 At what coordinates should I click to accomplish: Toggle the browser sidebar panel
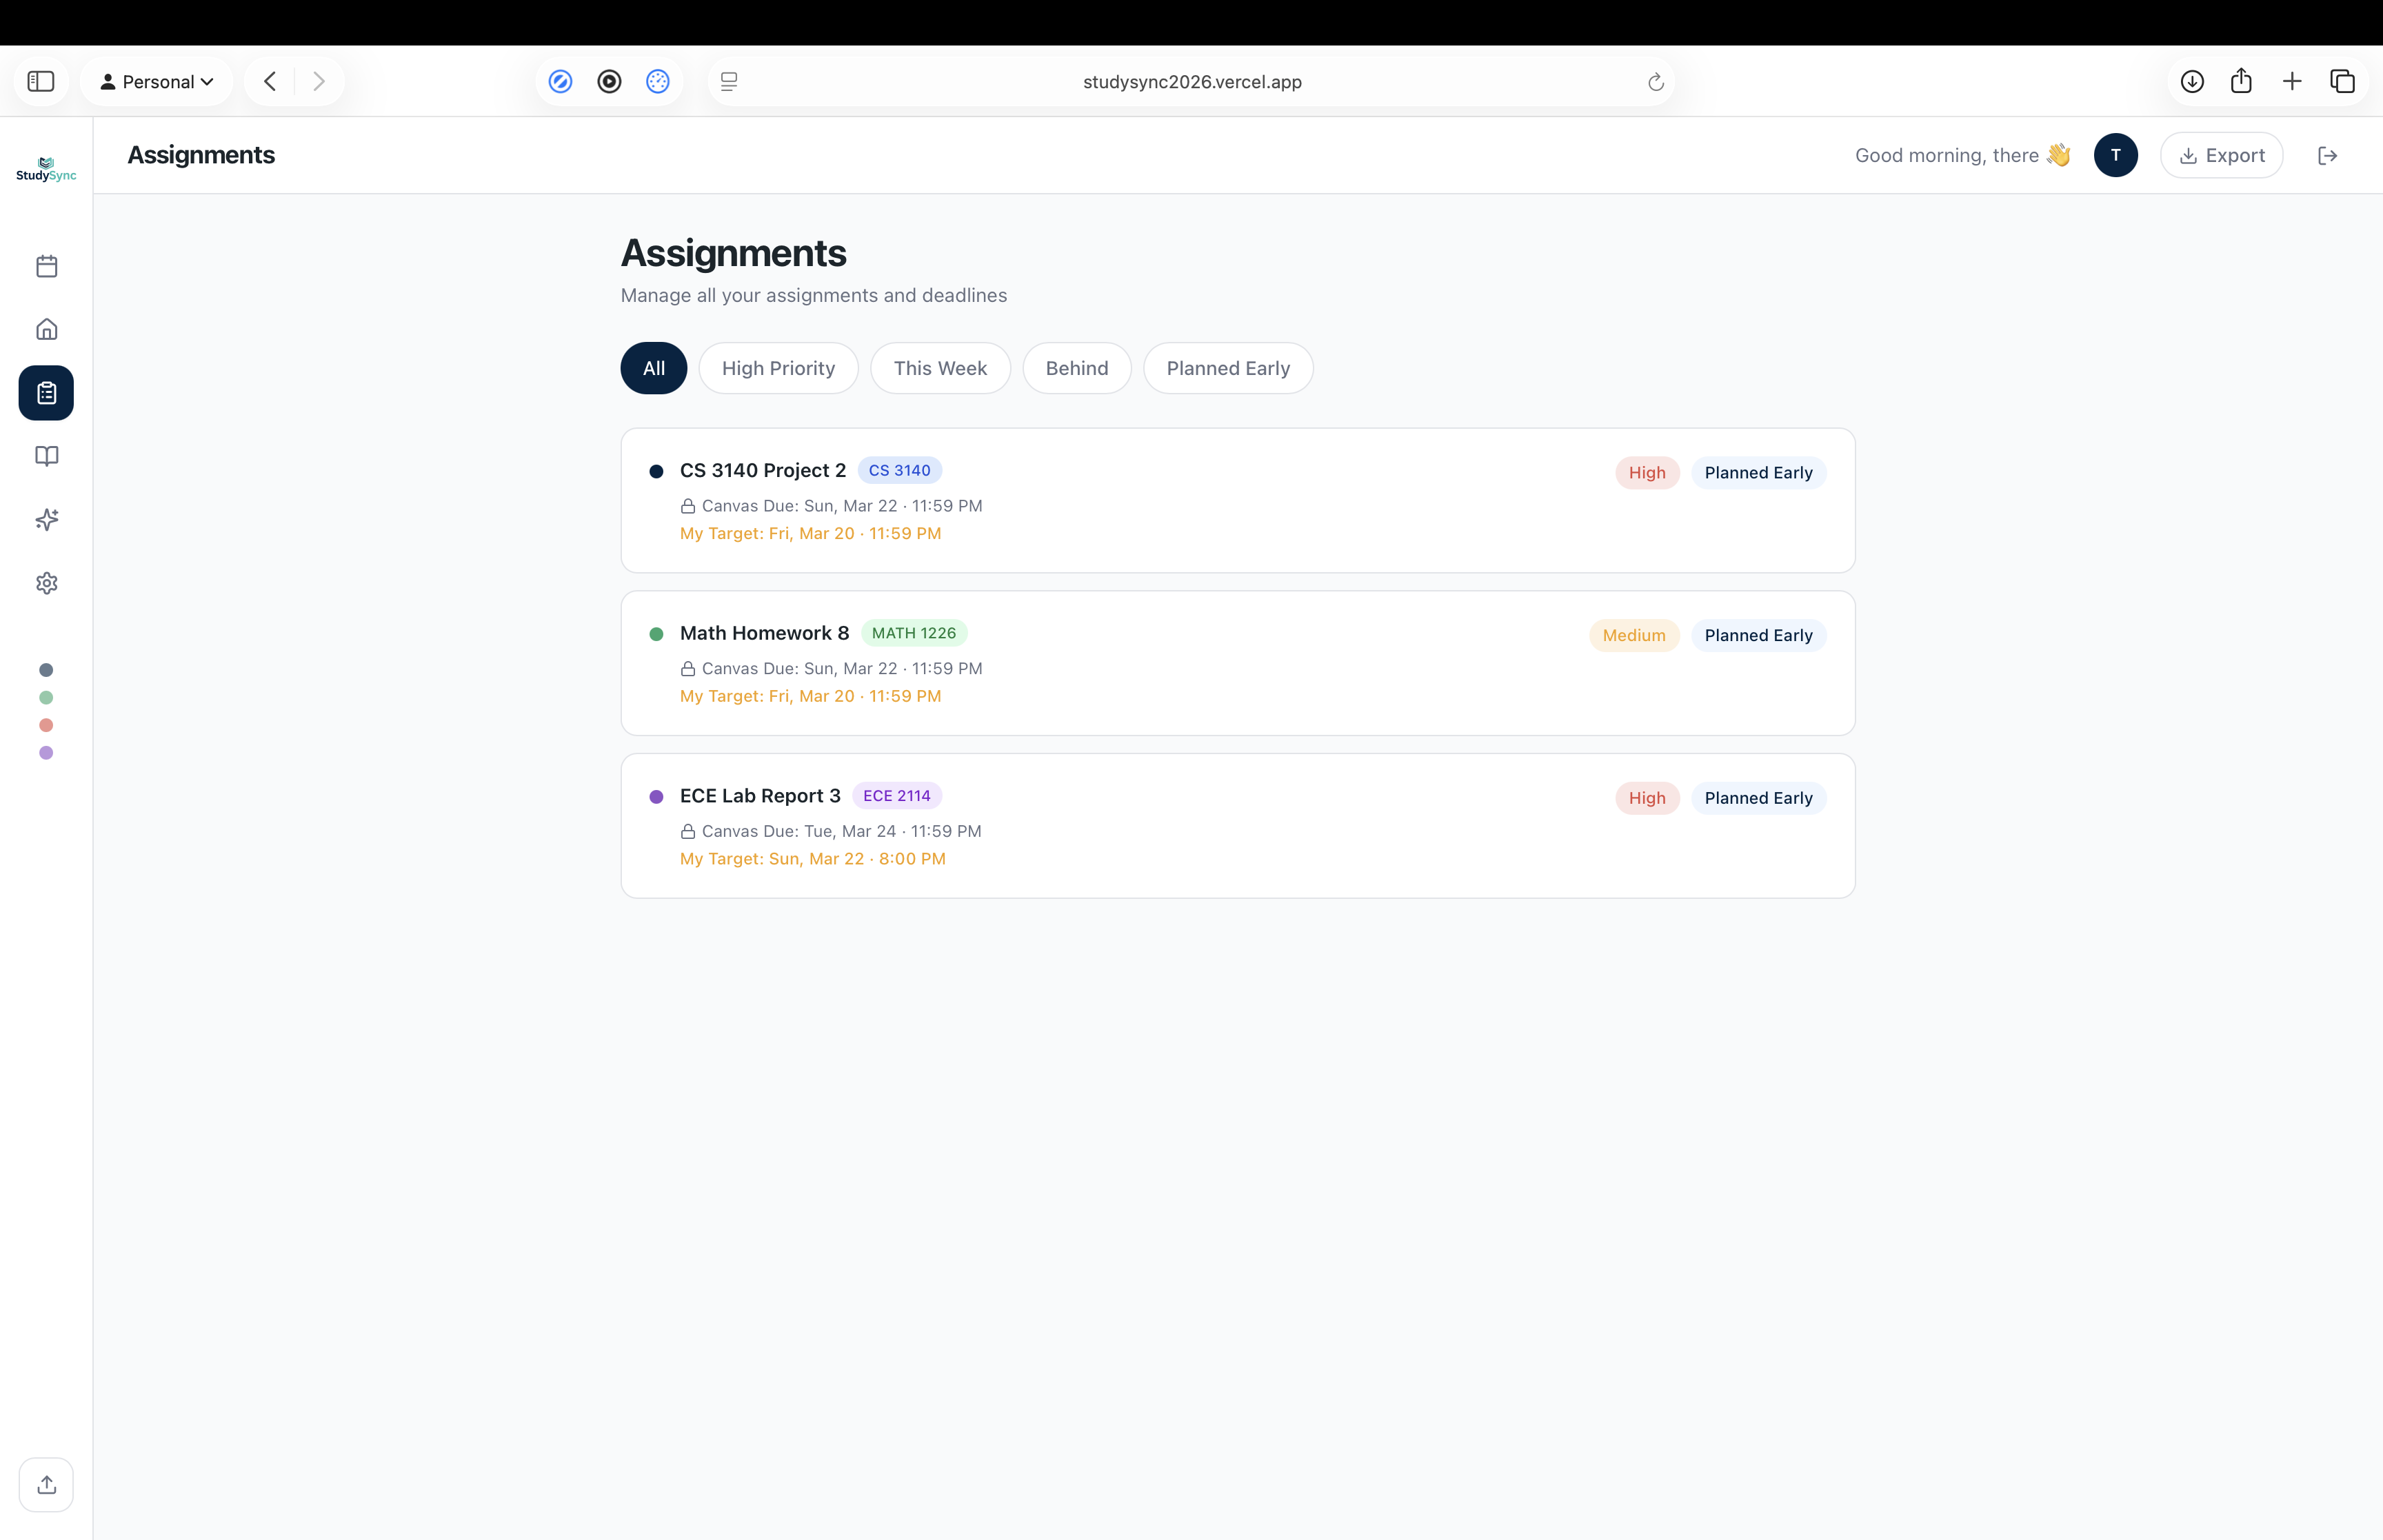point(41,81)
